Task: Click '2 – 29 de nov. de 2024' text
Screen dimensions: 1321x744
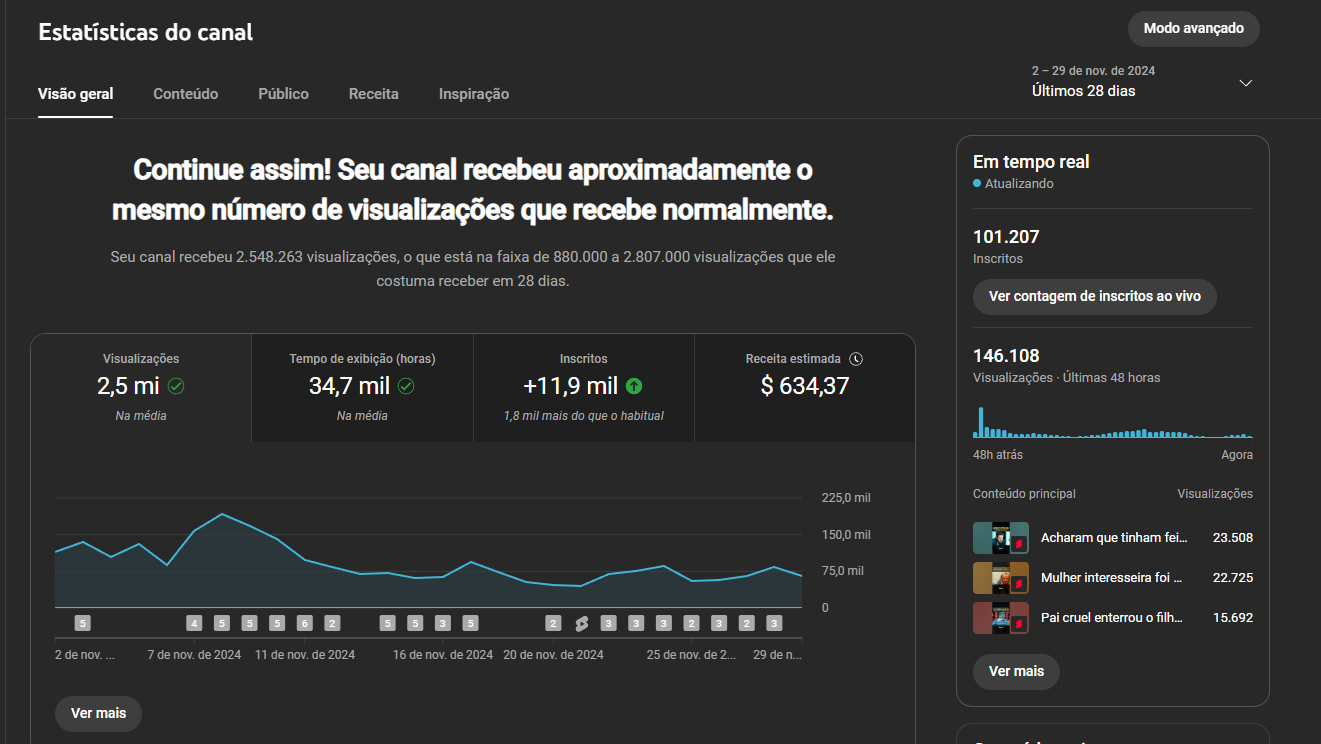Action: coord(1094,71)
